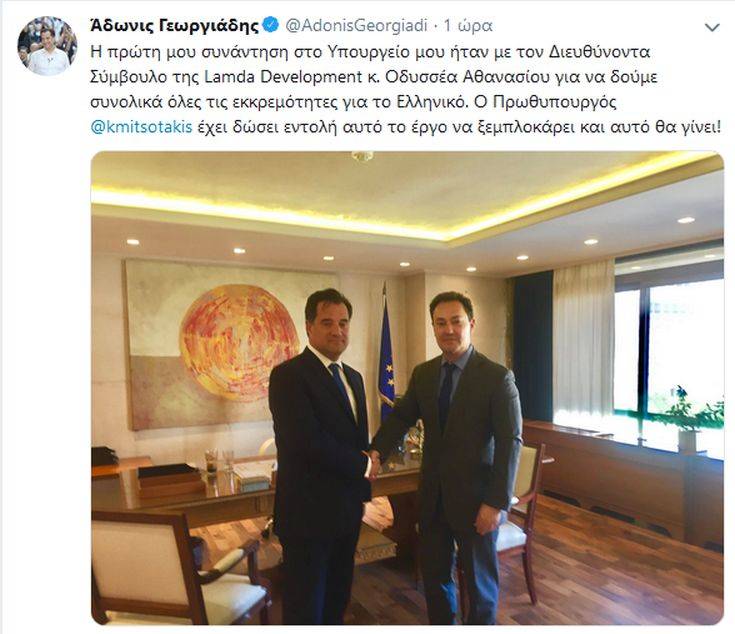Click the tweet text to expand it

click(x=405, y=89)
